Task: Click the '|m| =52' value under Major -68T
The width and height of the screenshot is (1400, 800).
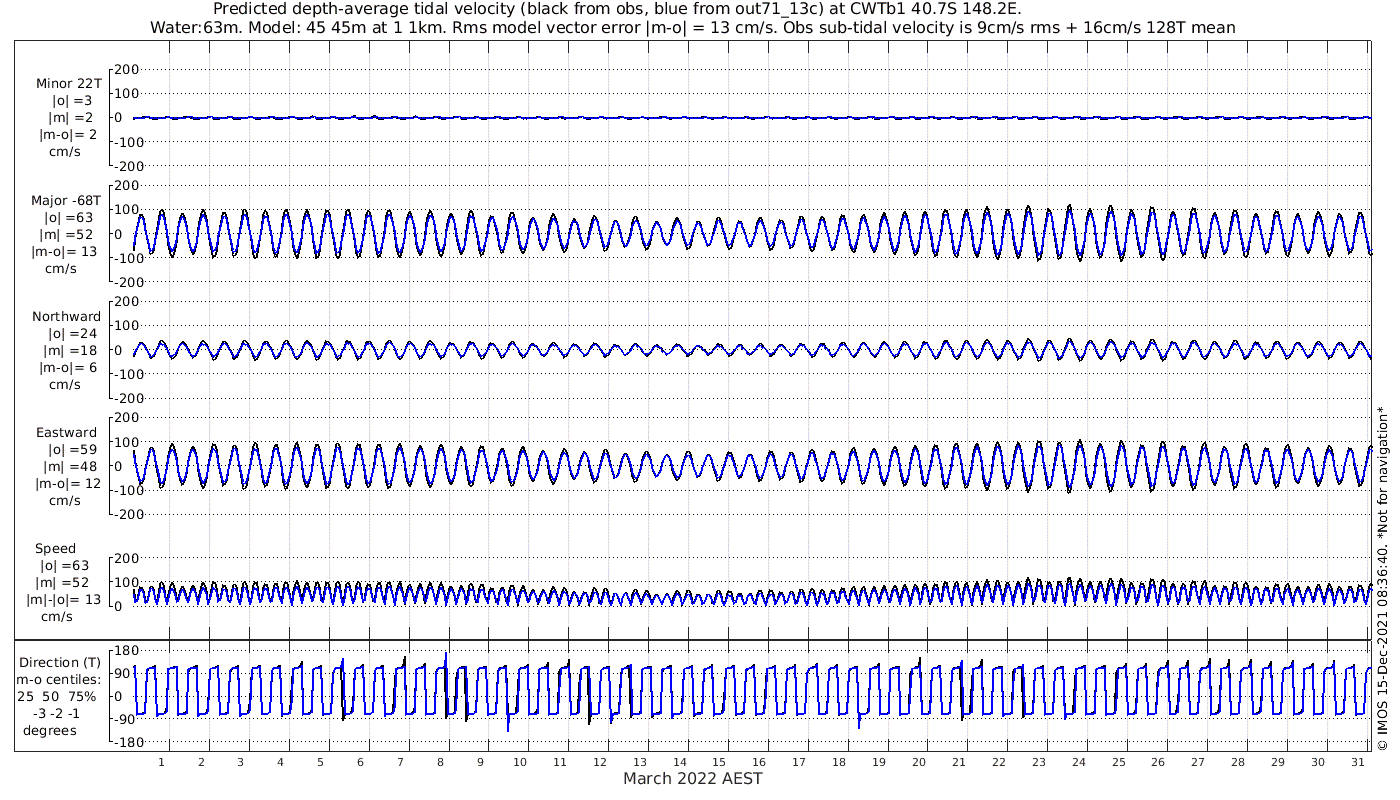Action: [68, 235]
